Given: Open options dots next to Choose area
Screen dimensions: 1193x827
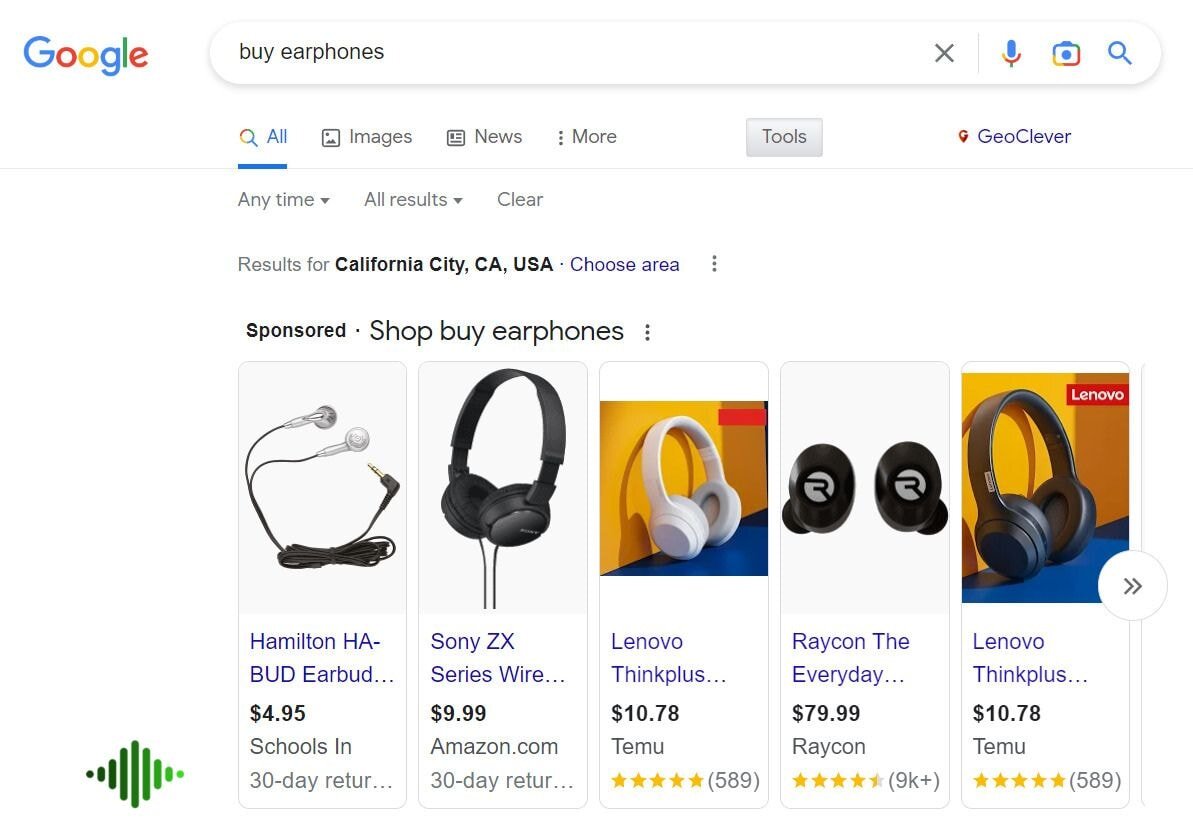Looking at the screenshot, I should (714, 264).
